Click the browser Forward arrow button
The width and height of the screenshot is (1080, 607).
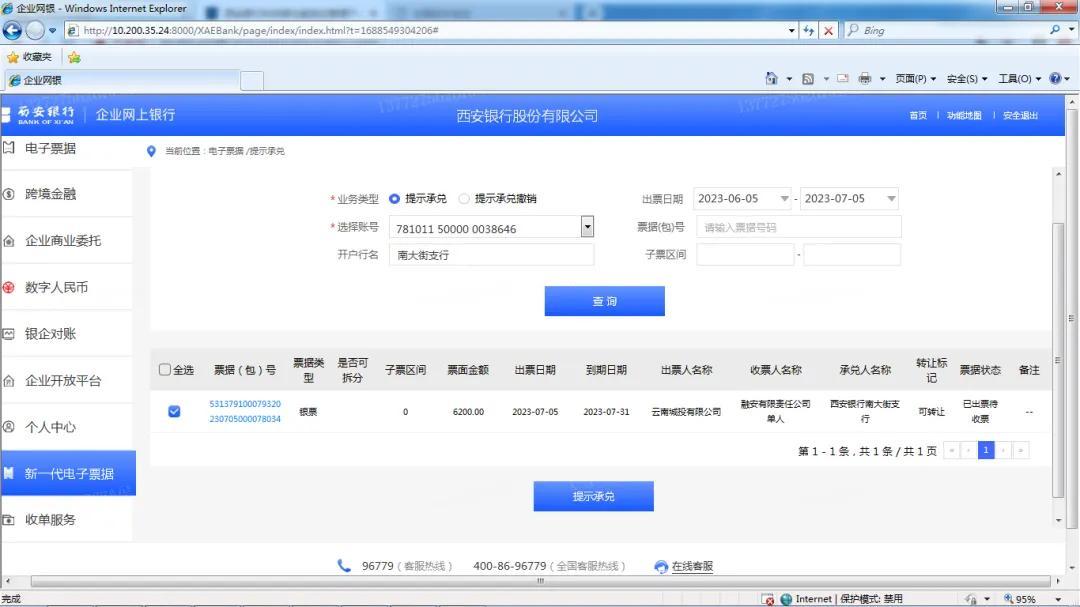(x=34, y=30)
